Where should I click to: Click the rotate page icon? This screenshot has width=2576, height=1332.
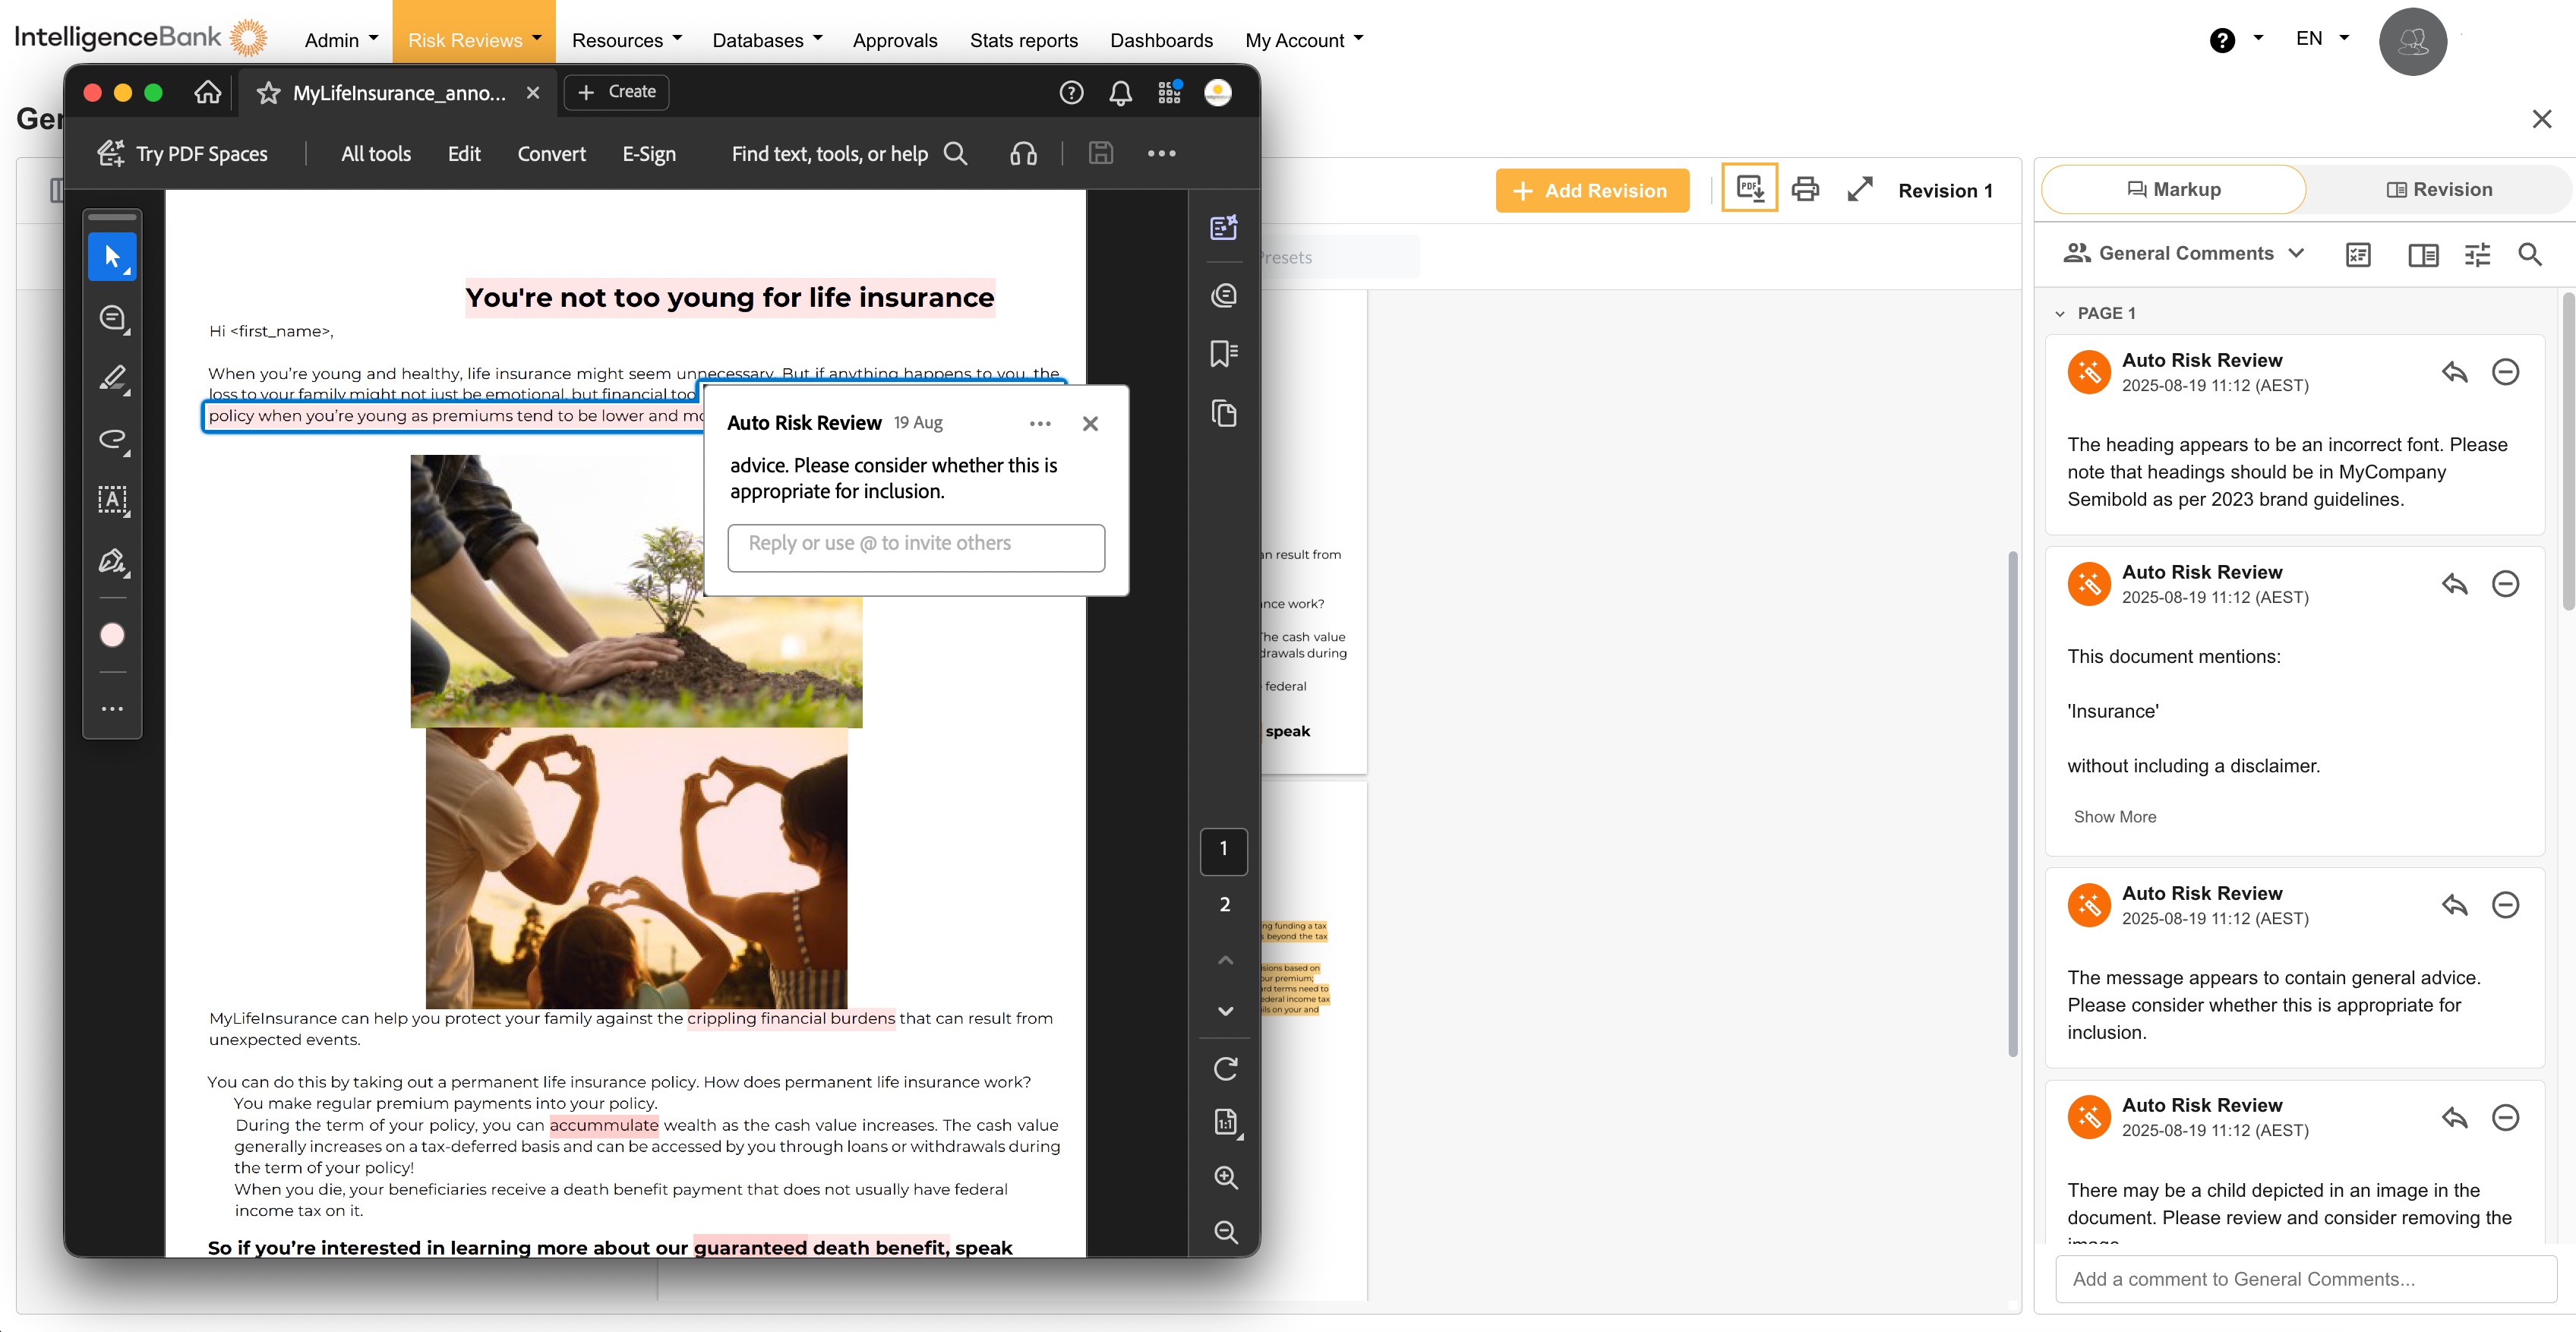[x=1225, y=1069]
